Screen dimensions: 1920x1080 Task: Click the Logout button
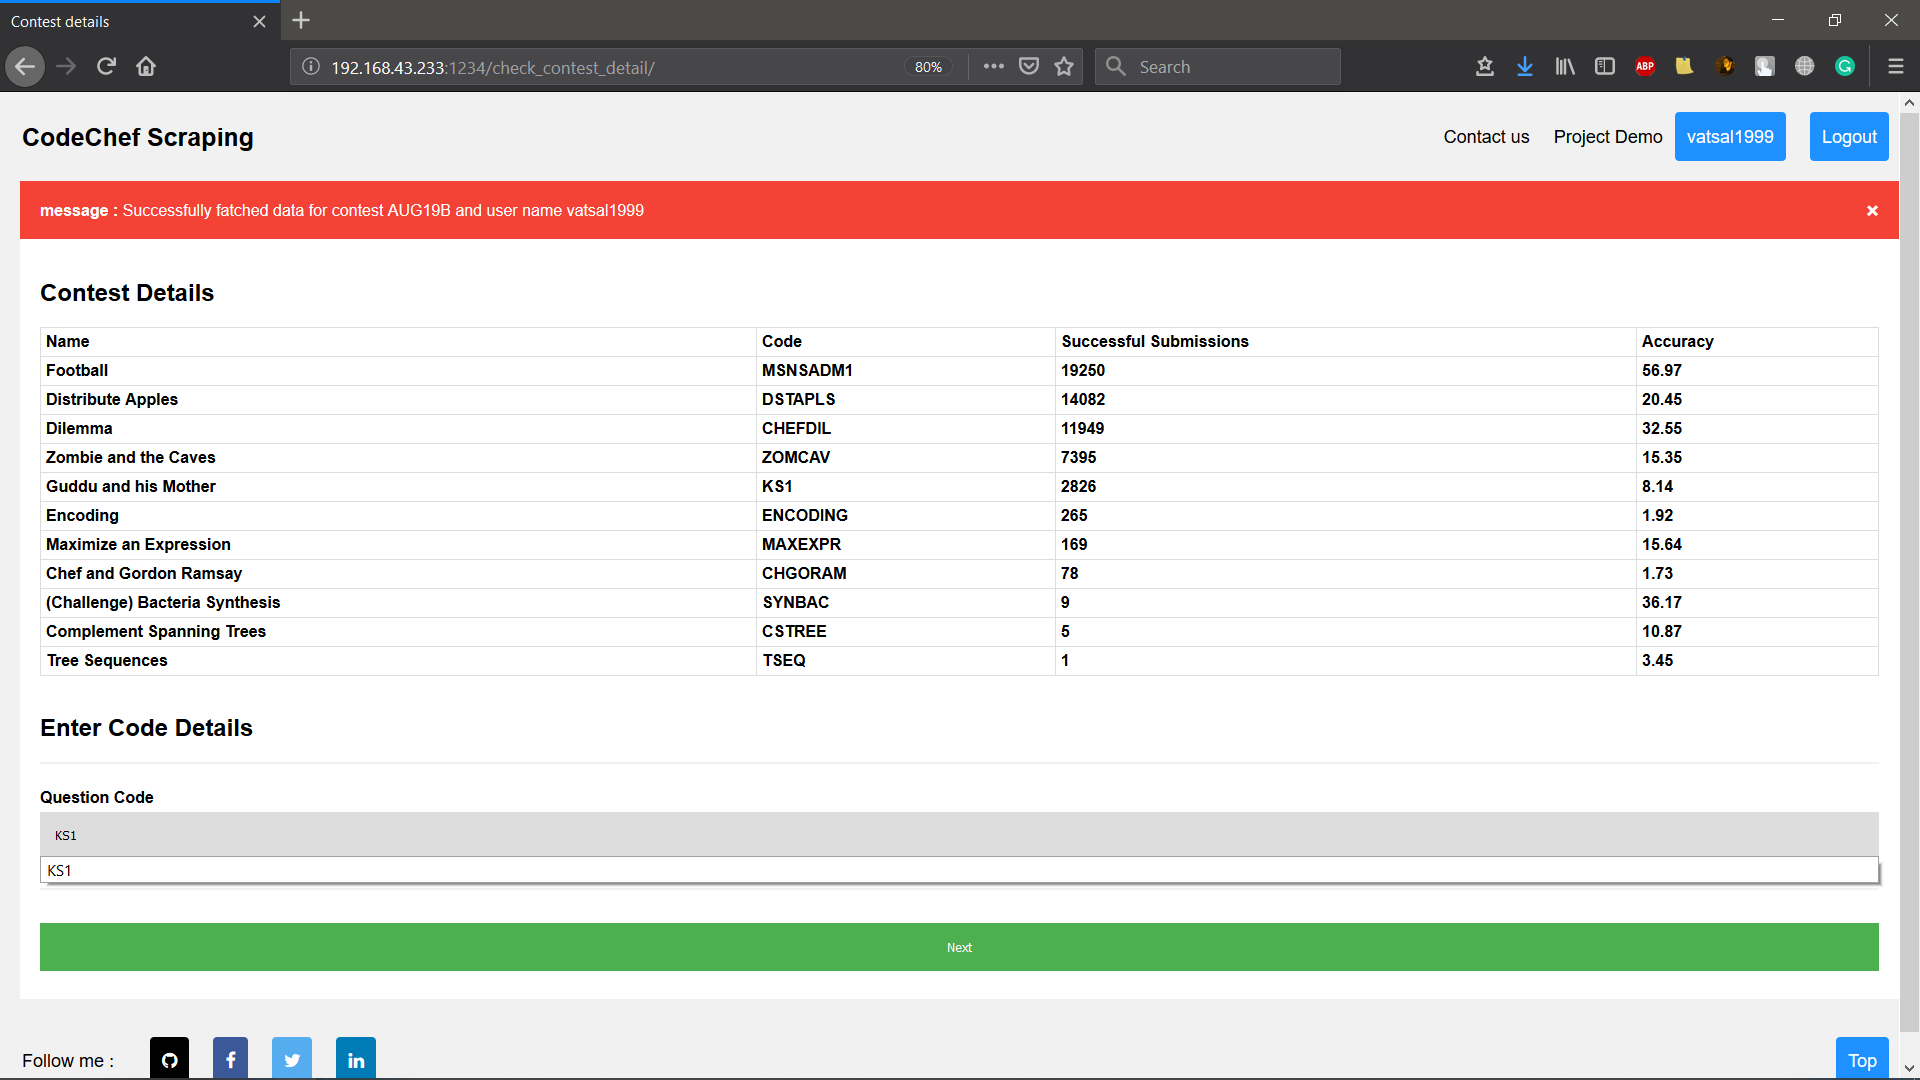tap(1848, 137)
